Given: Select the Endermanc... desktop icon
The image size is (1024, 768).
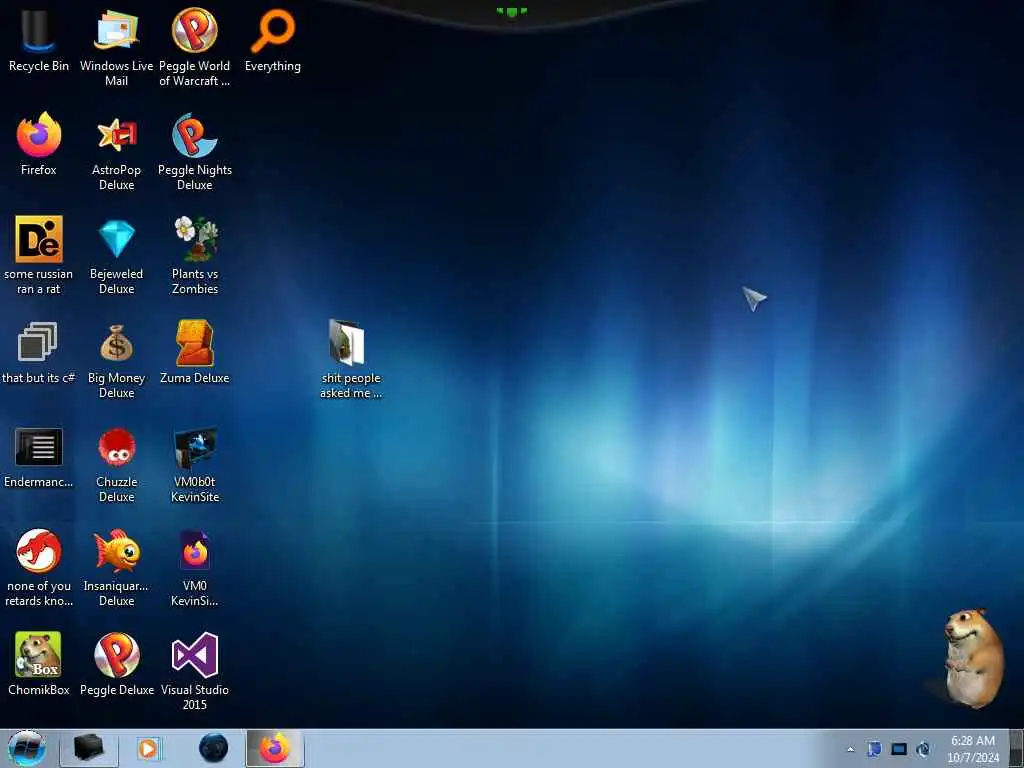Looking at the screenshot, I should [x=39, y=457].
